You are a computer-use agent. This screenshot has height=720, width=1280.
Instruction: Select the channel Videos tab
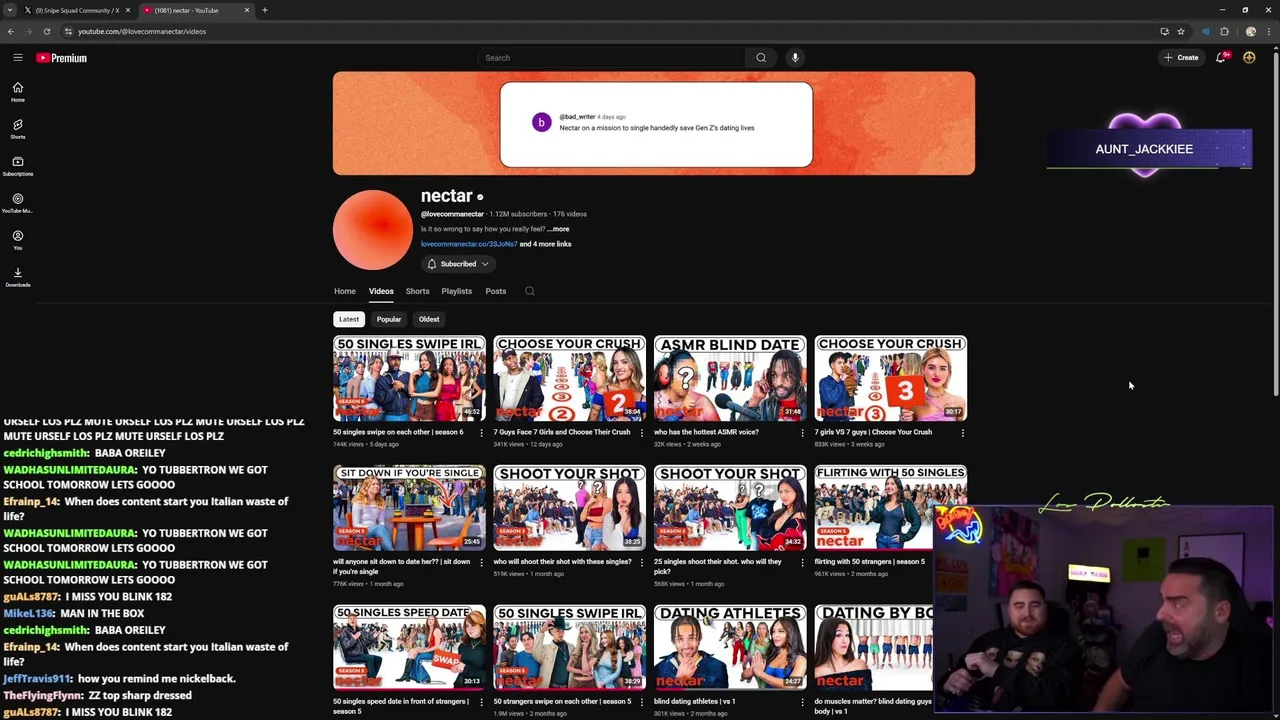tap(381, 291)
